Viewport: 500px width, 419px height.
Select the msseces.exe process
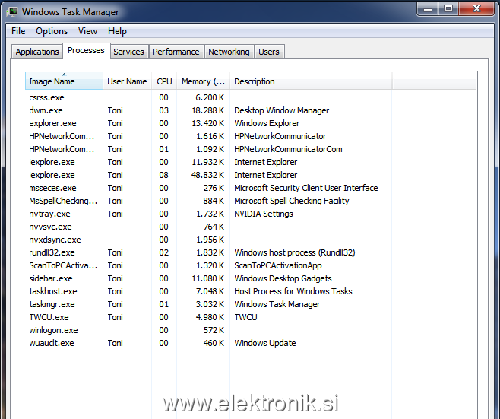coord(250,188)
